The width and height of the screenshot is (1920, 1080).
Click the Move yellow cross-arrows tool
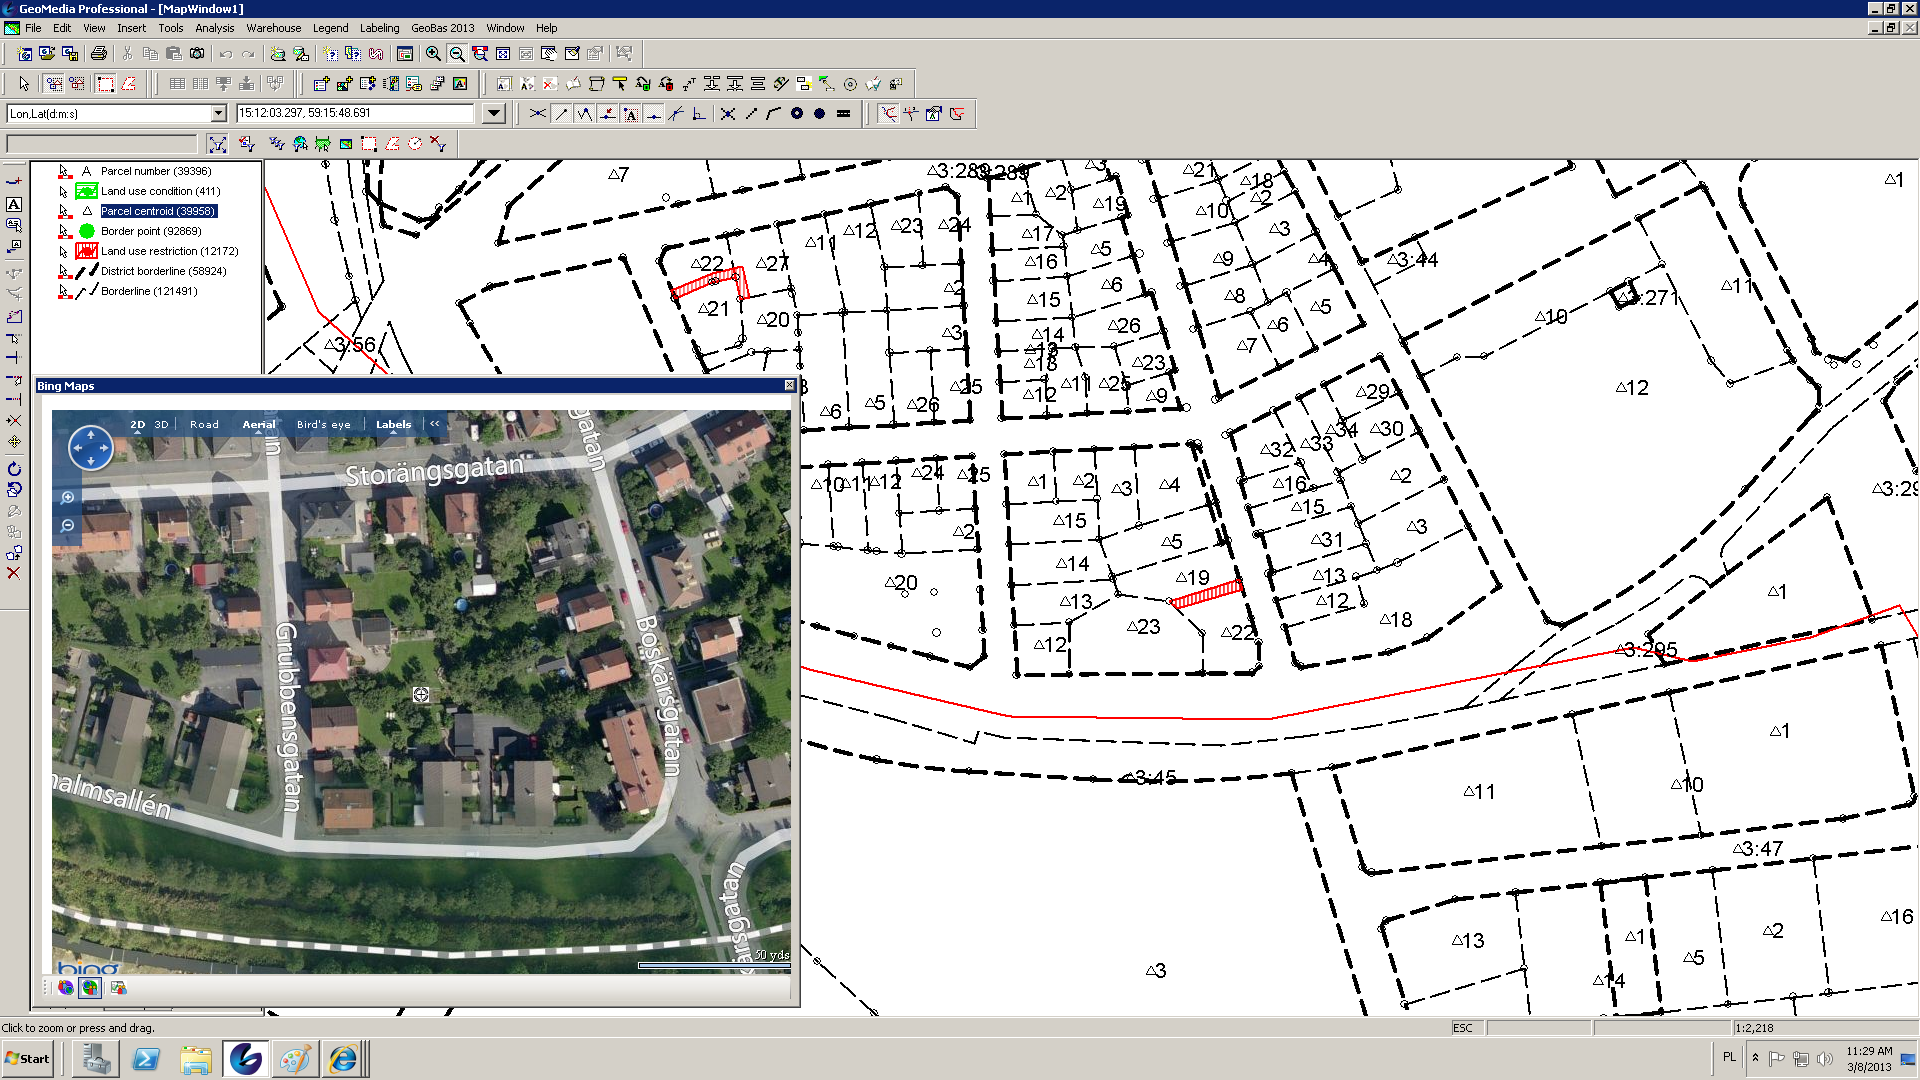[14, 441]
